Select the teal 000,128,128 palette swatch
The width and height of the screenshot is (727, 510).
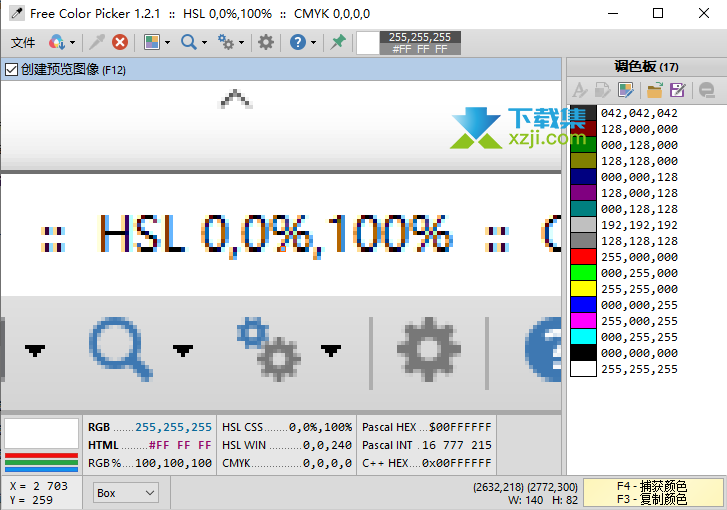pos(583,209)
